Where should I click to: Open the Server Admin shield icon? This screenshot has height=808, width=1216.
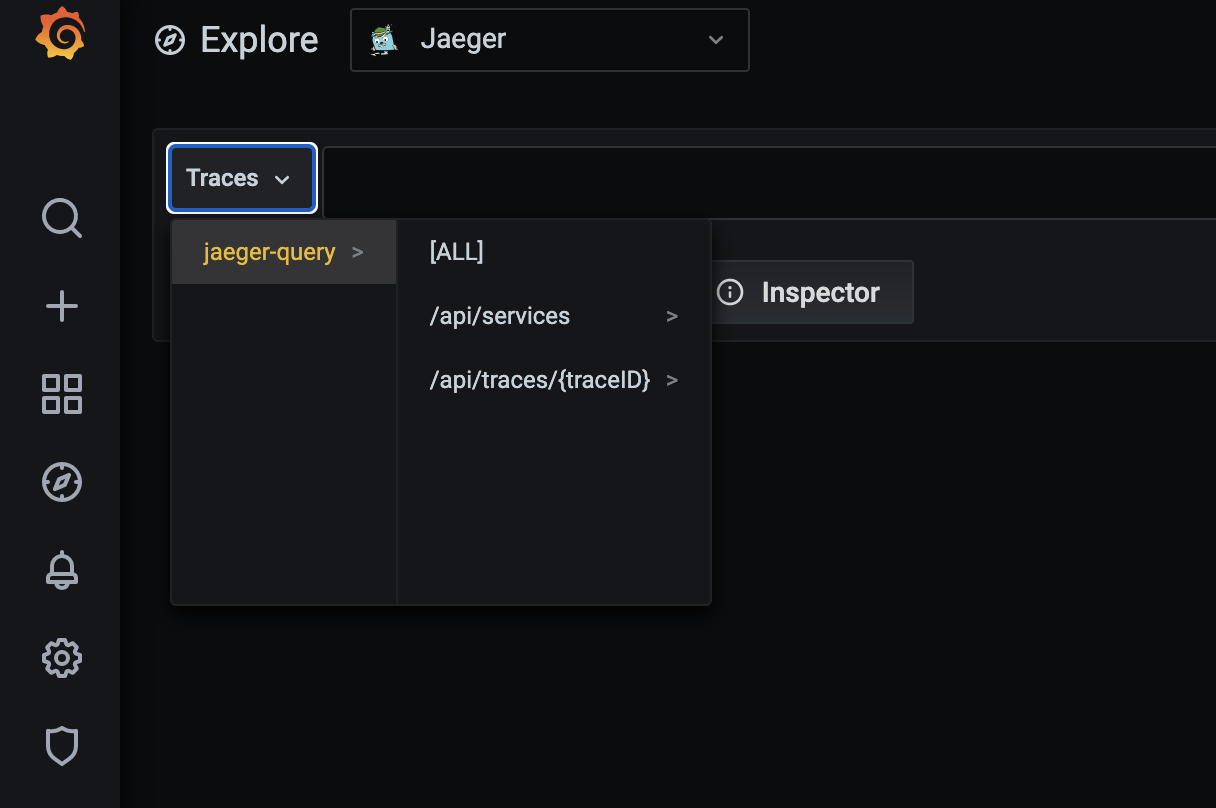[62, 746]
